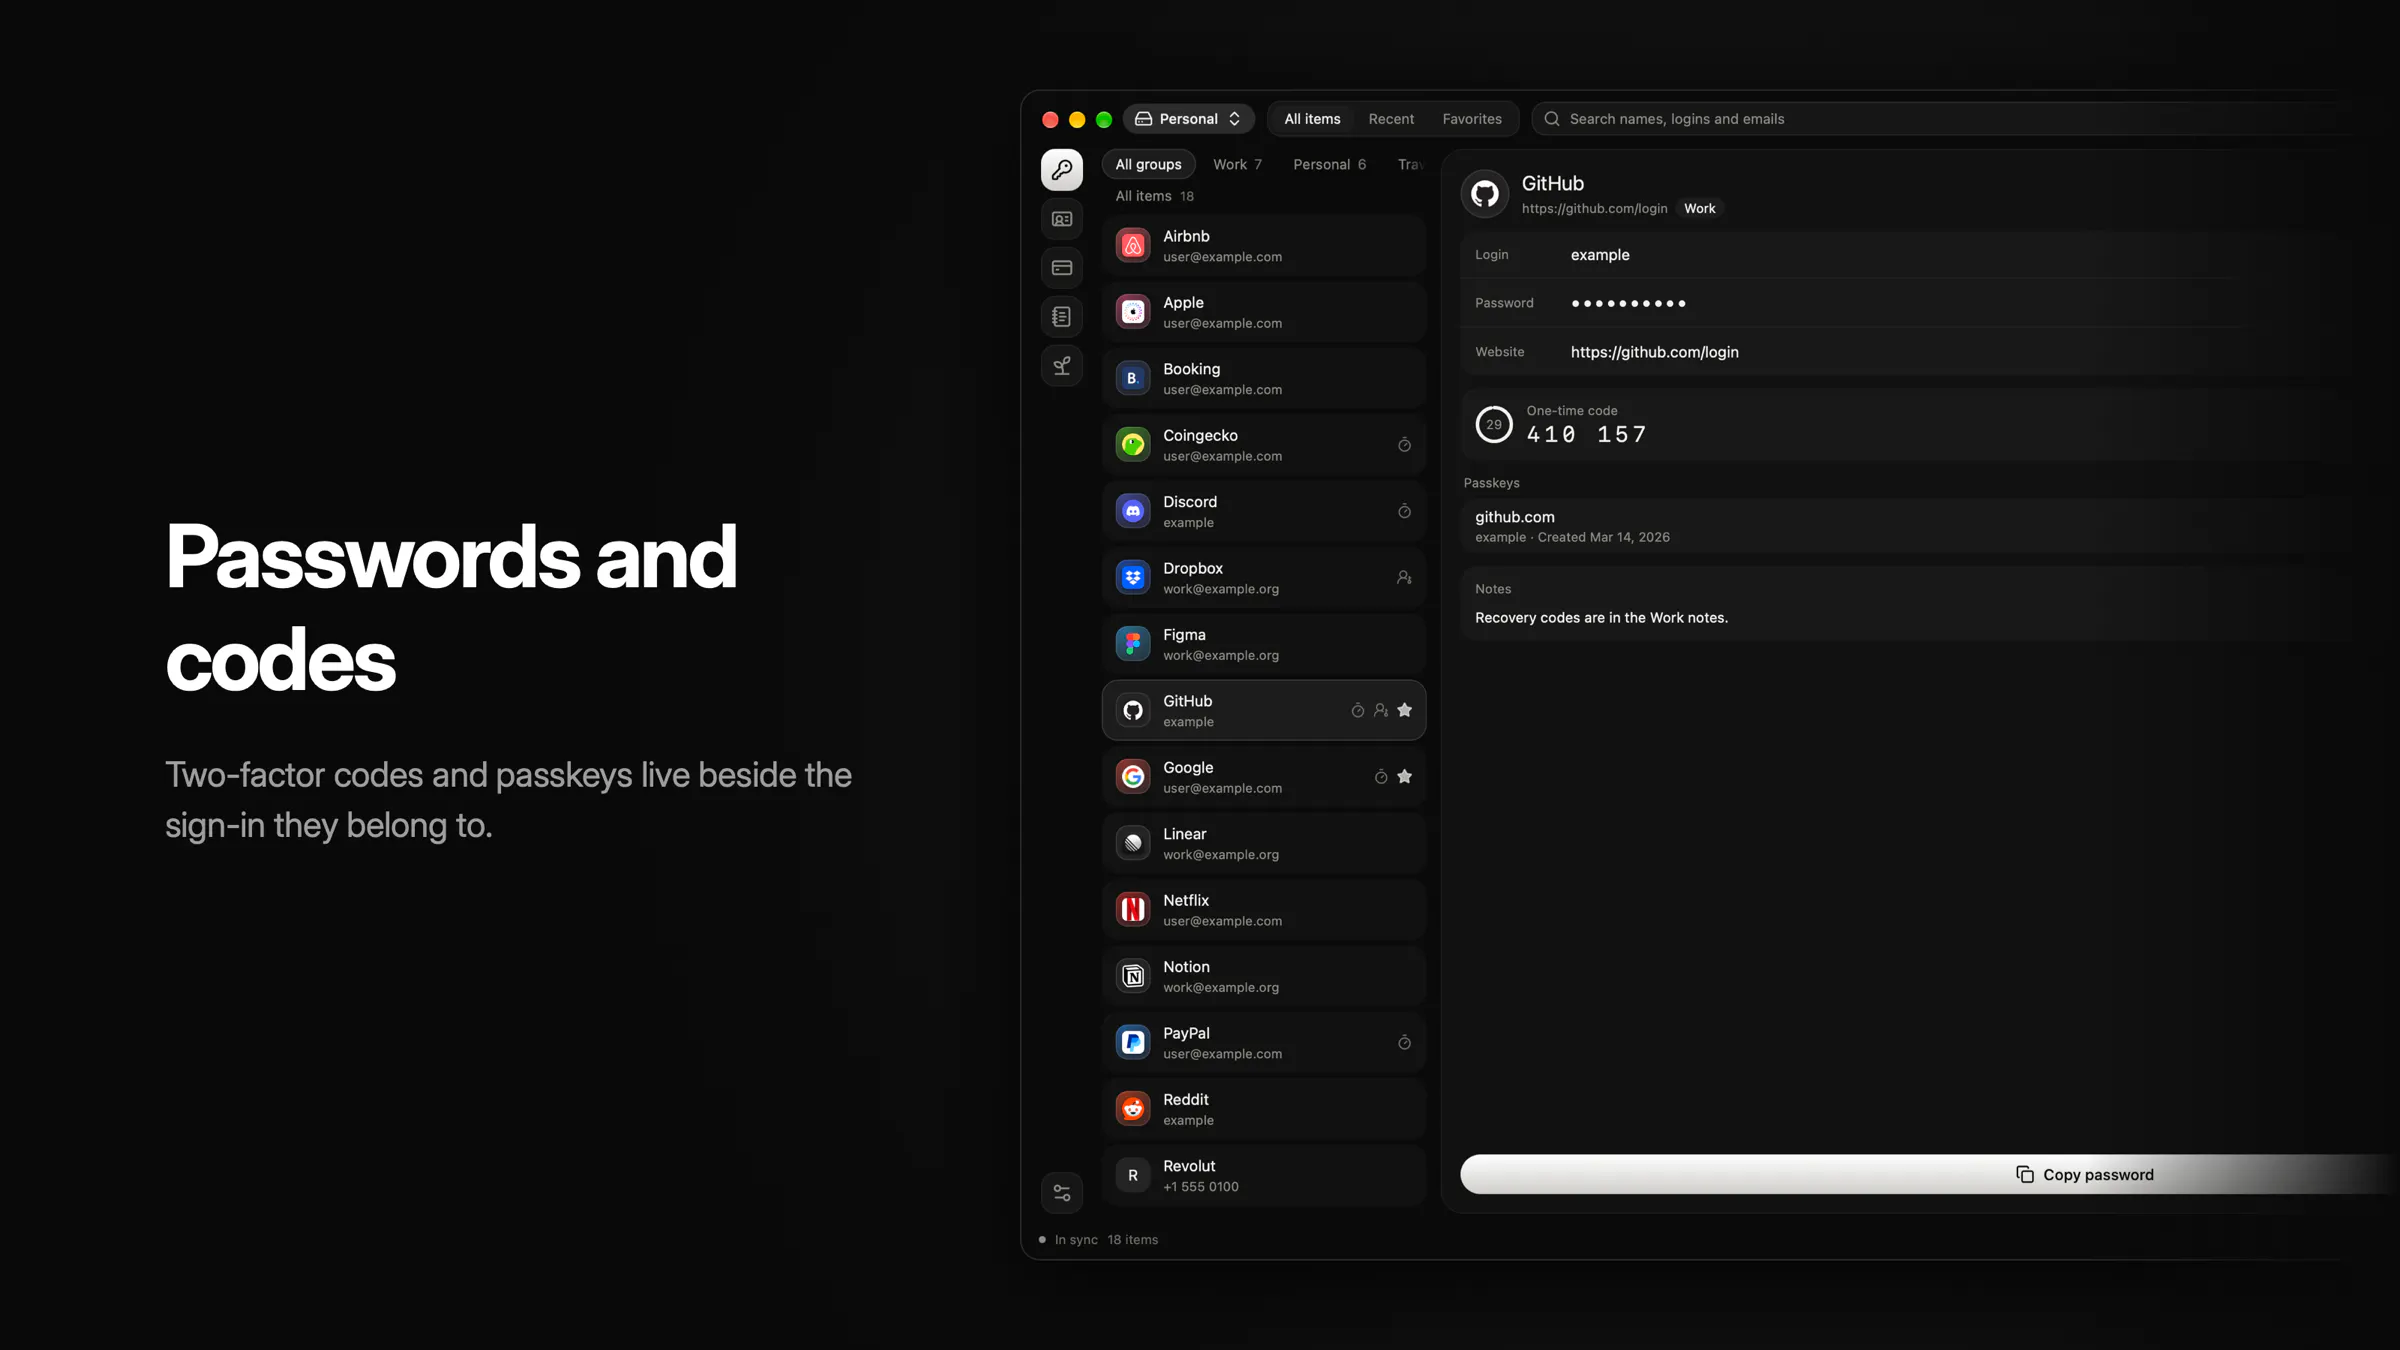2400x1350 pixels.
Task: Select the Notion list item
Action: pos(1264,976)
